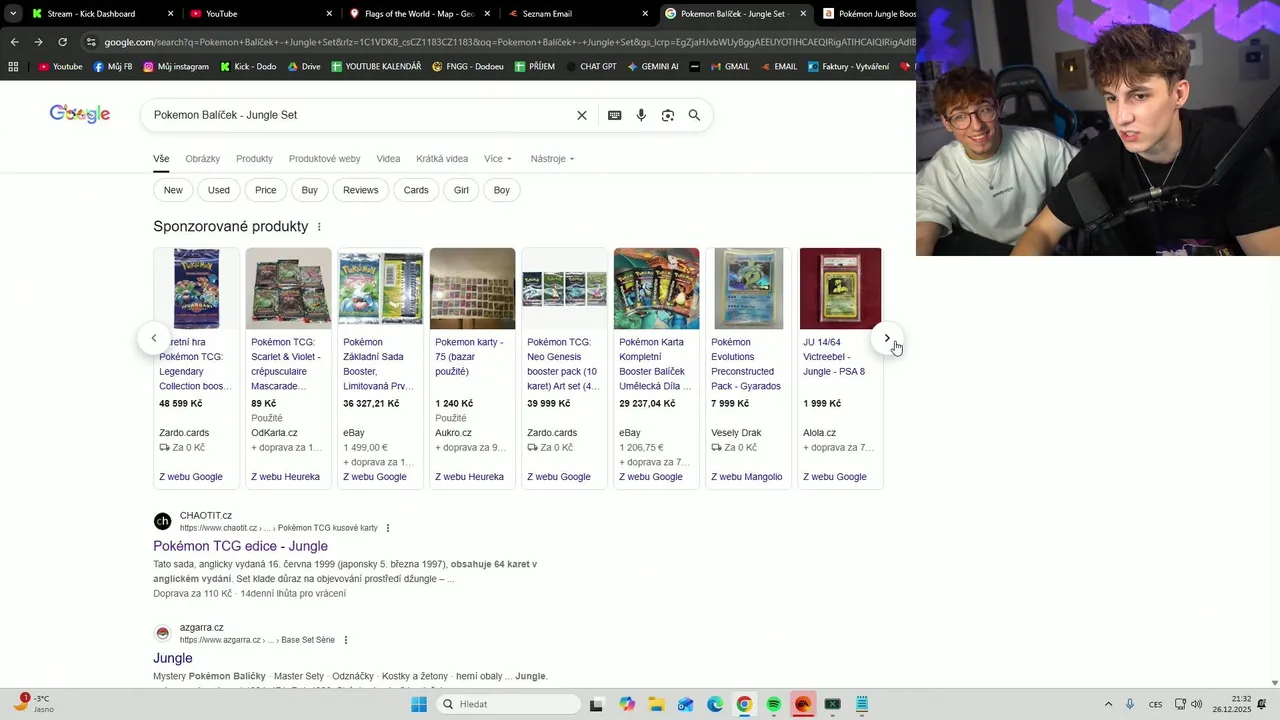The width and height of the screenshot is (1280, 720).
Task: Go back to the previous page
Action: point(14,42)
